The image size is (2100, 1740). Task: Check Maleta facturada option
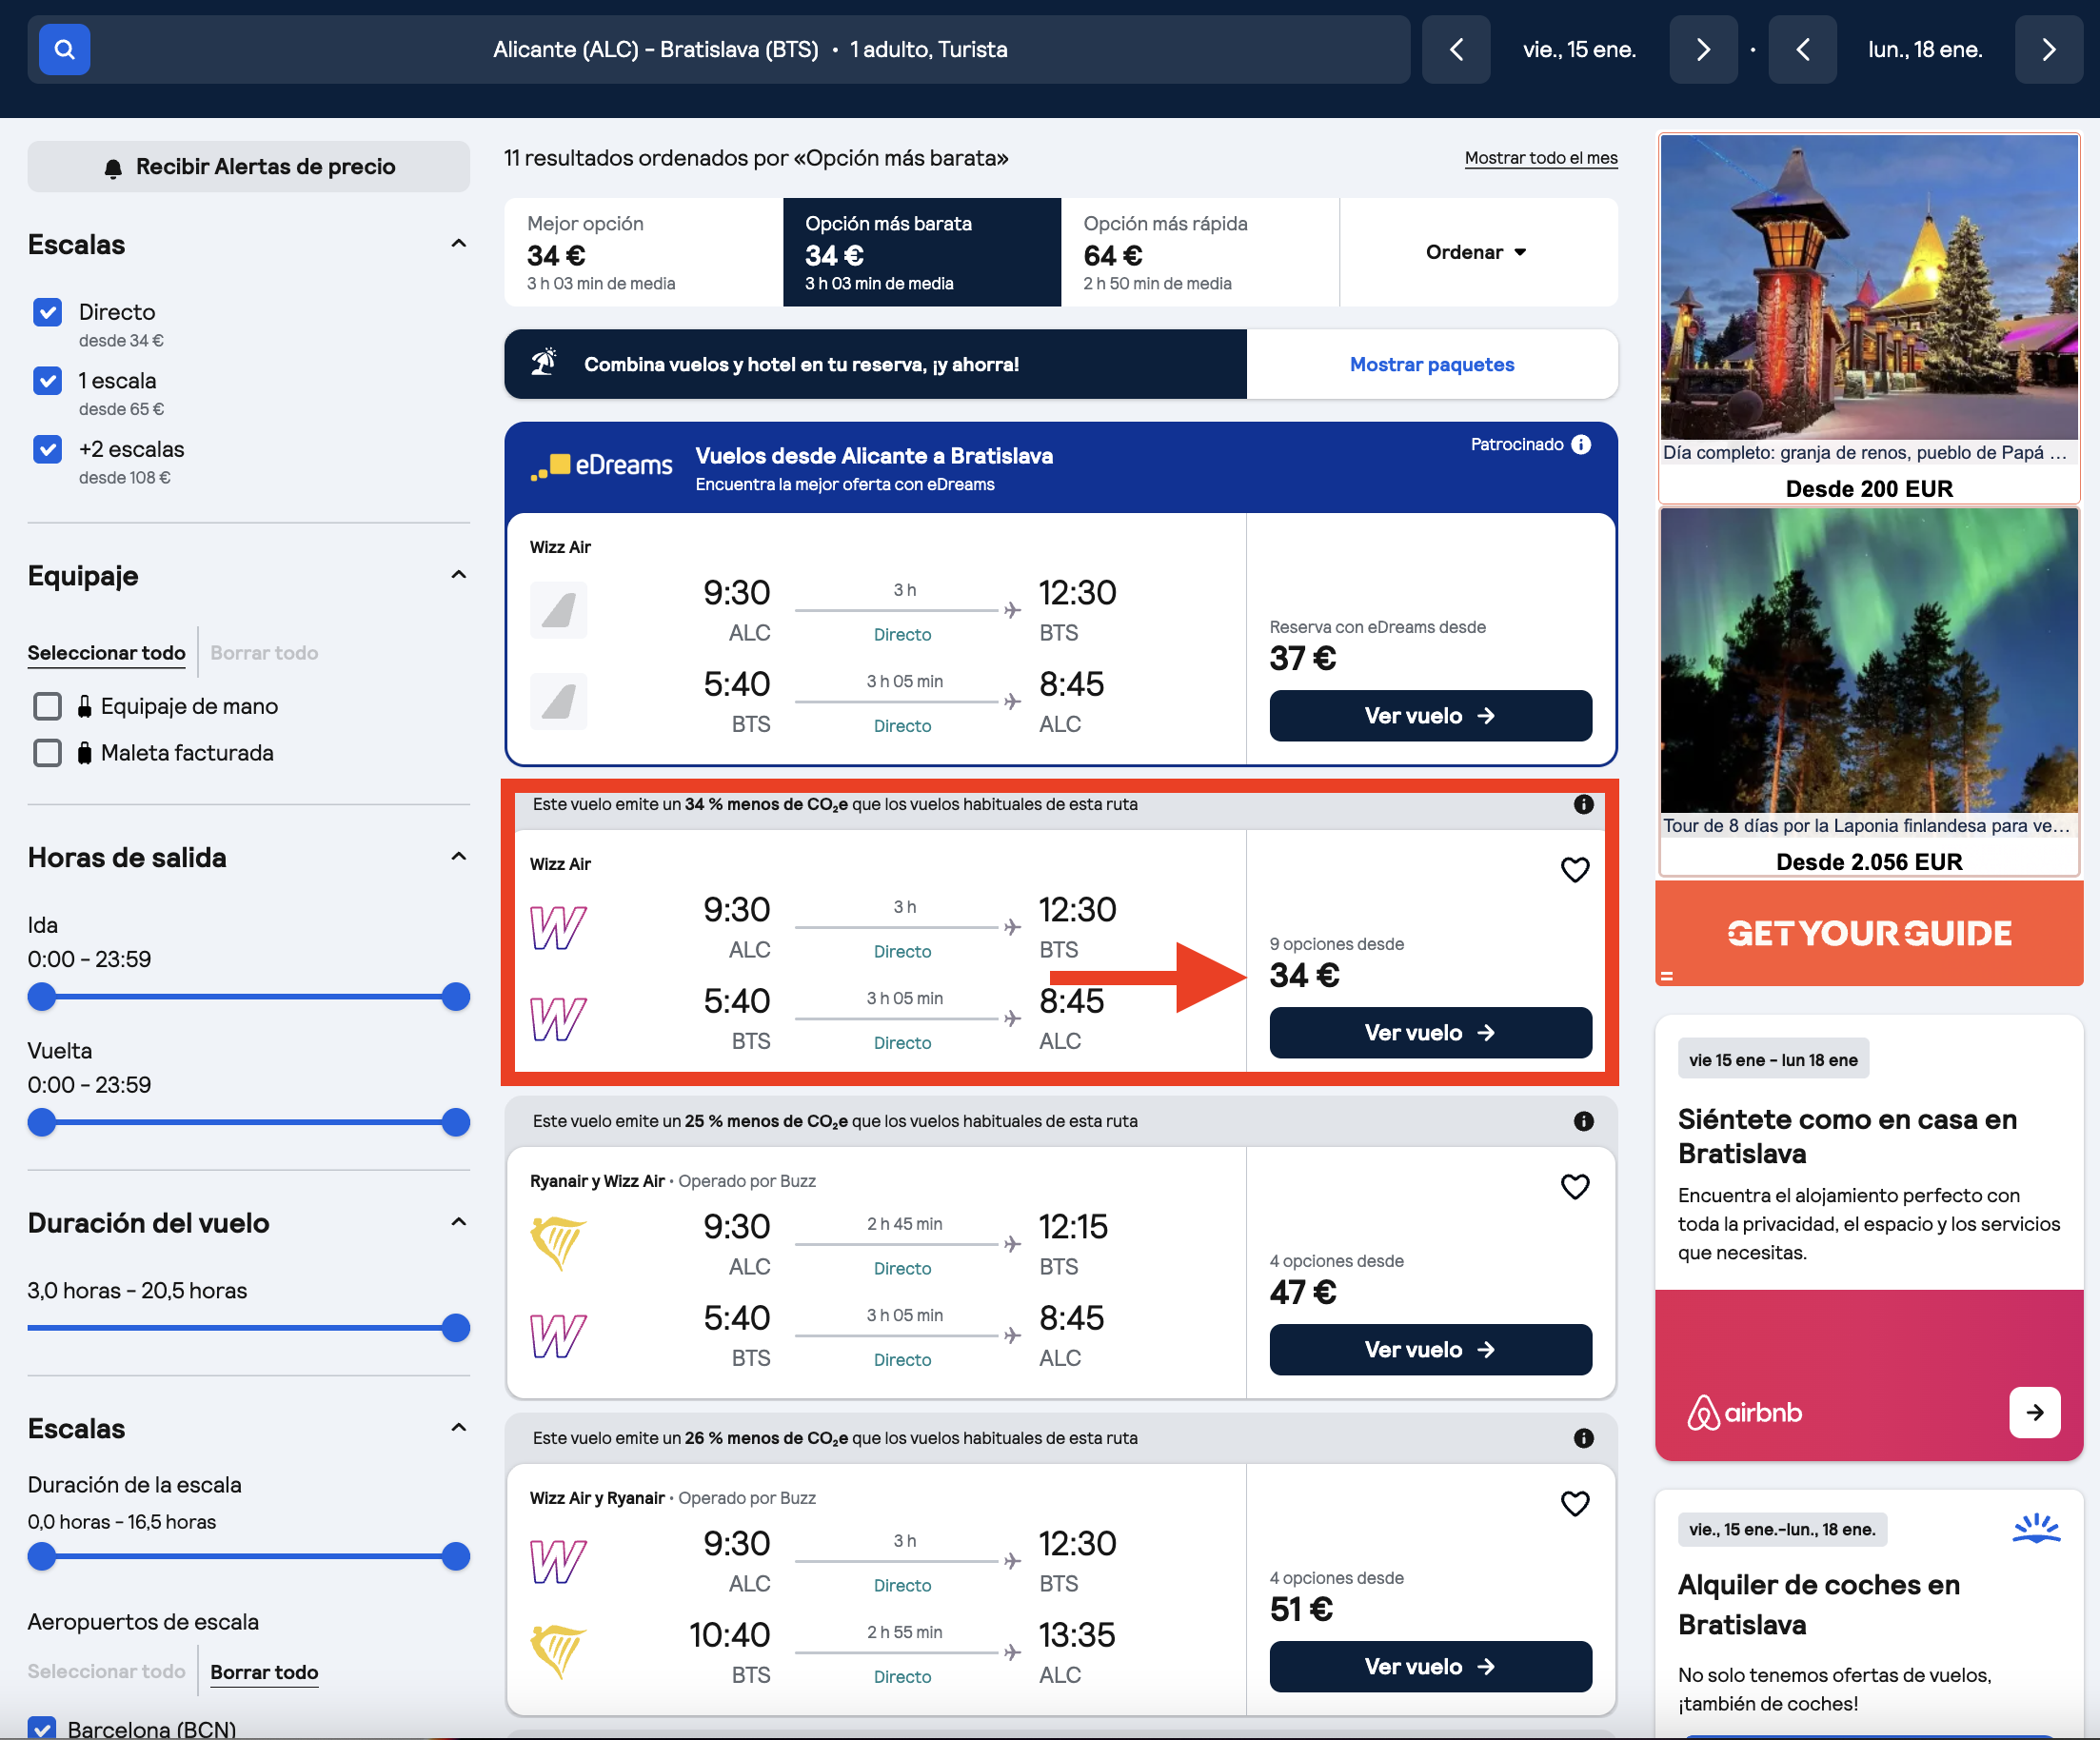tap(47, 753)
